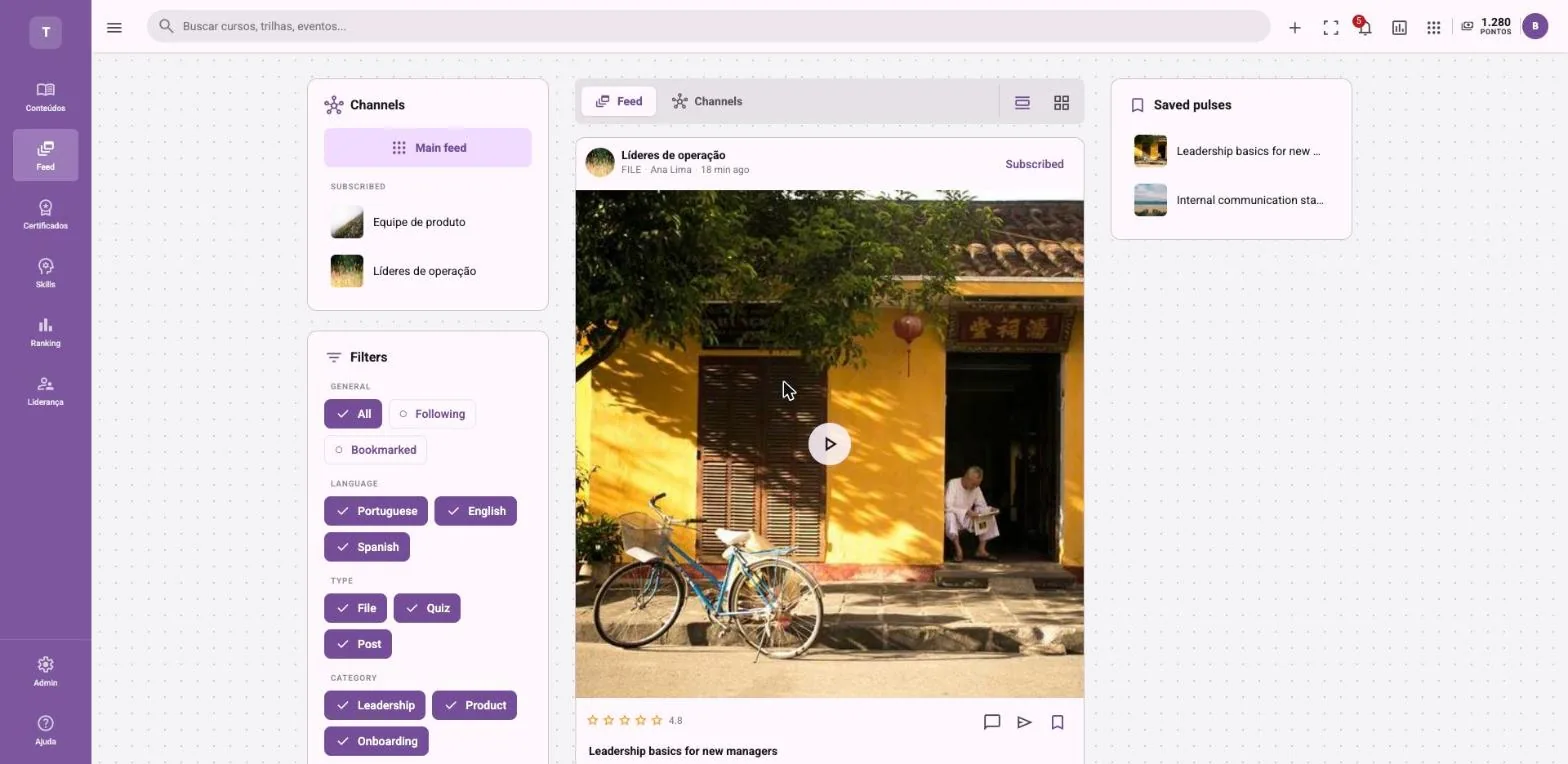Switch to grid view layout

1062,102
